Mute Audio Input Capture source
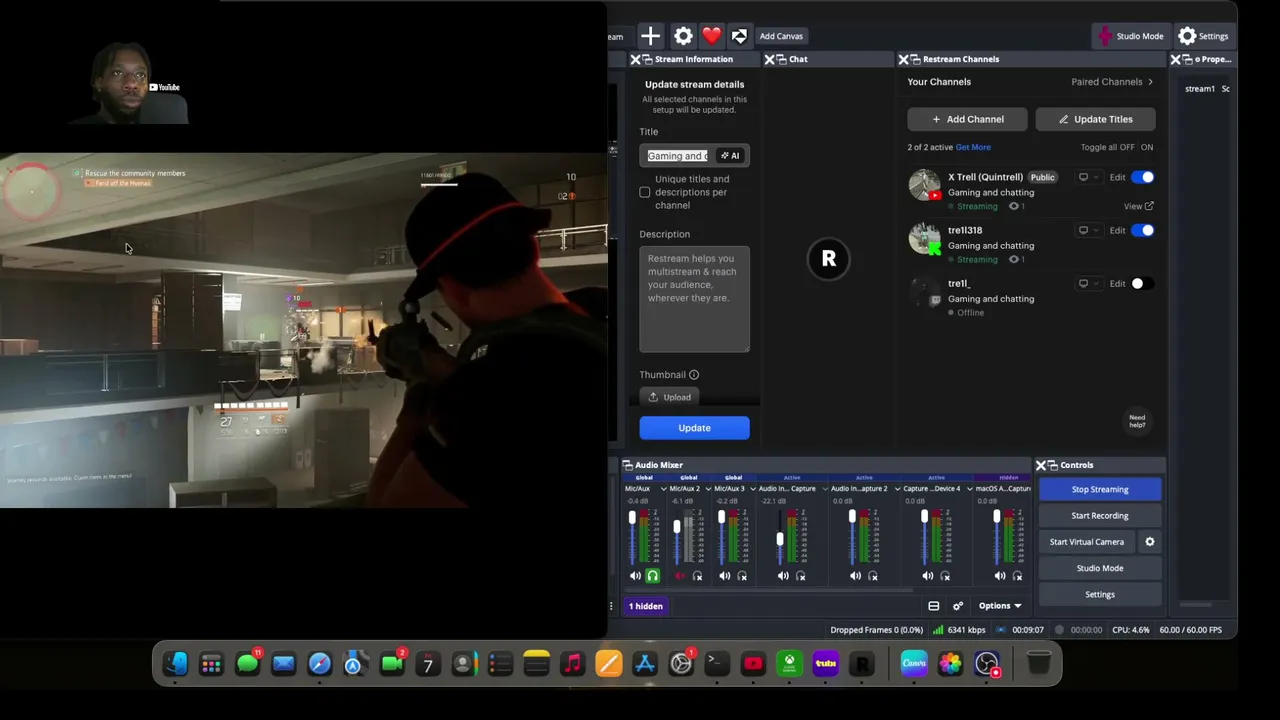Viewport: 1280px width, 720px height. 783,576
